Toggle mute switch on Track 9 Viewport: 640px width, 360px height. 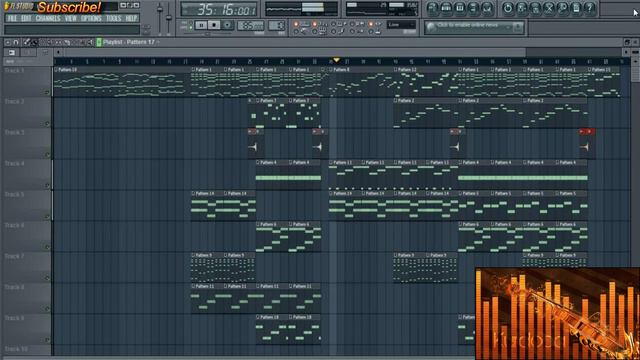point(47,340)
